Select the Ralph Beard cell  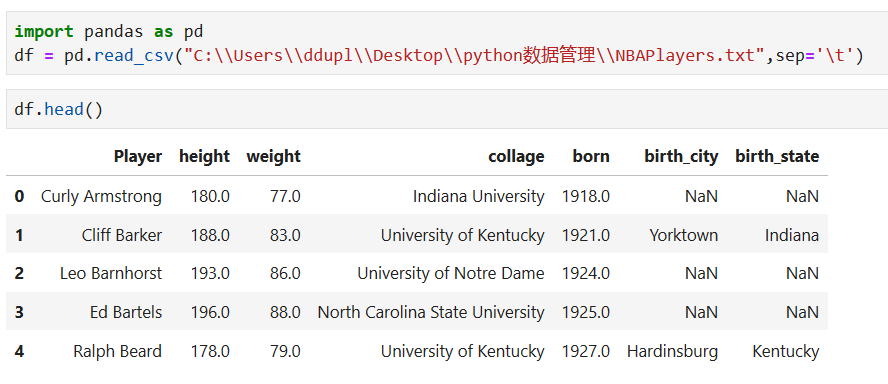click(118, 351)
